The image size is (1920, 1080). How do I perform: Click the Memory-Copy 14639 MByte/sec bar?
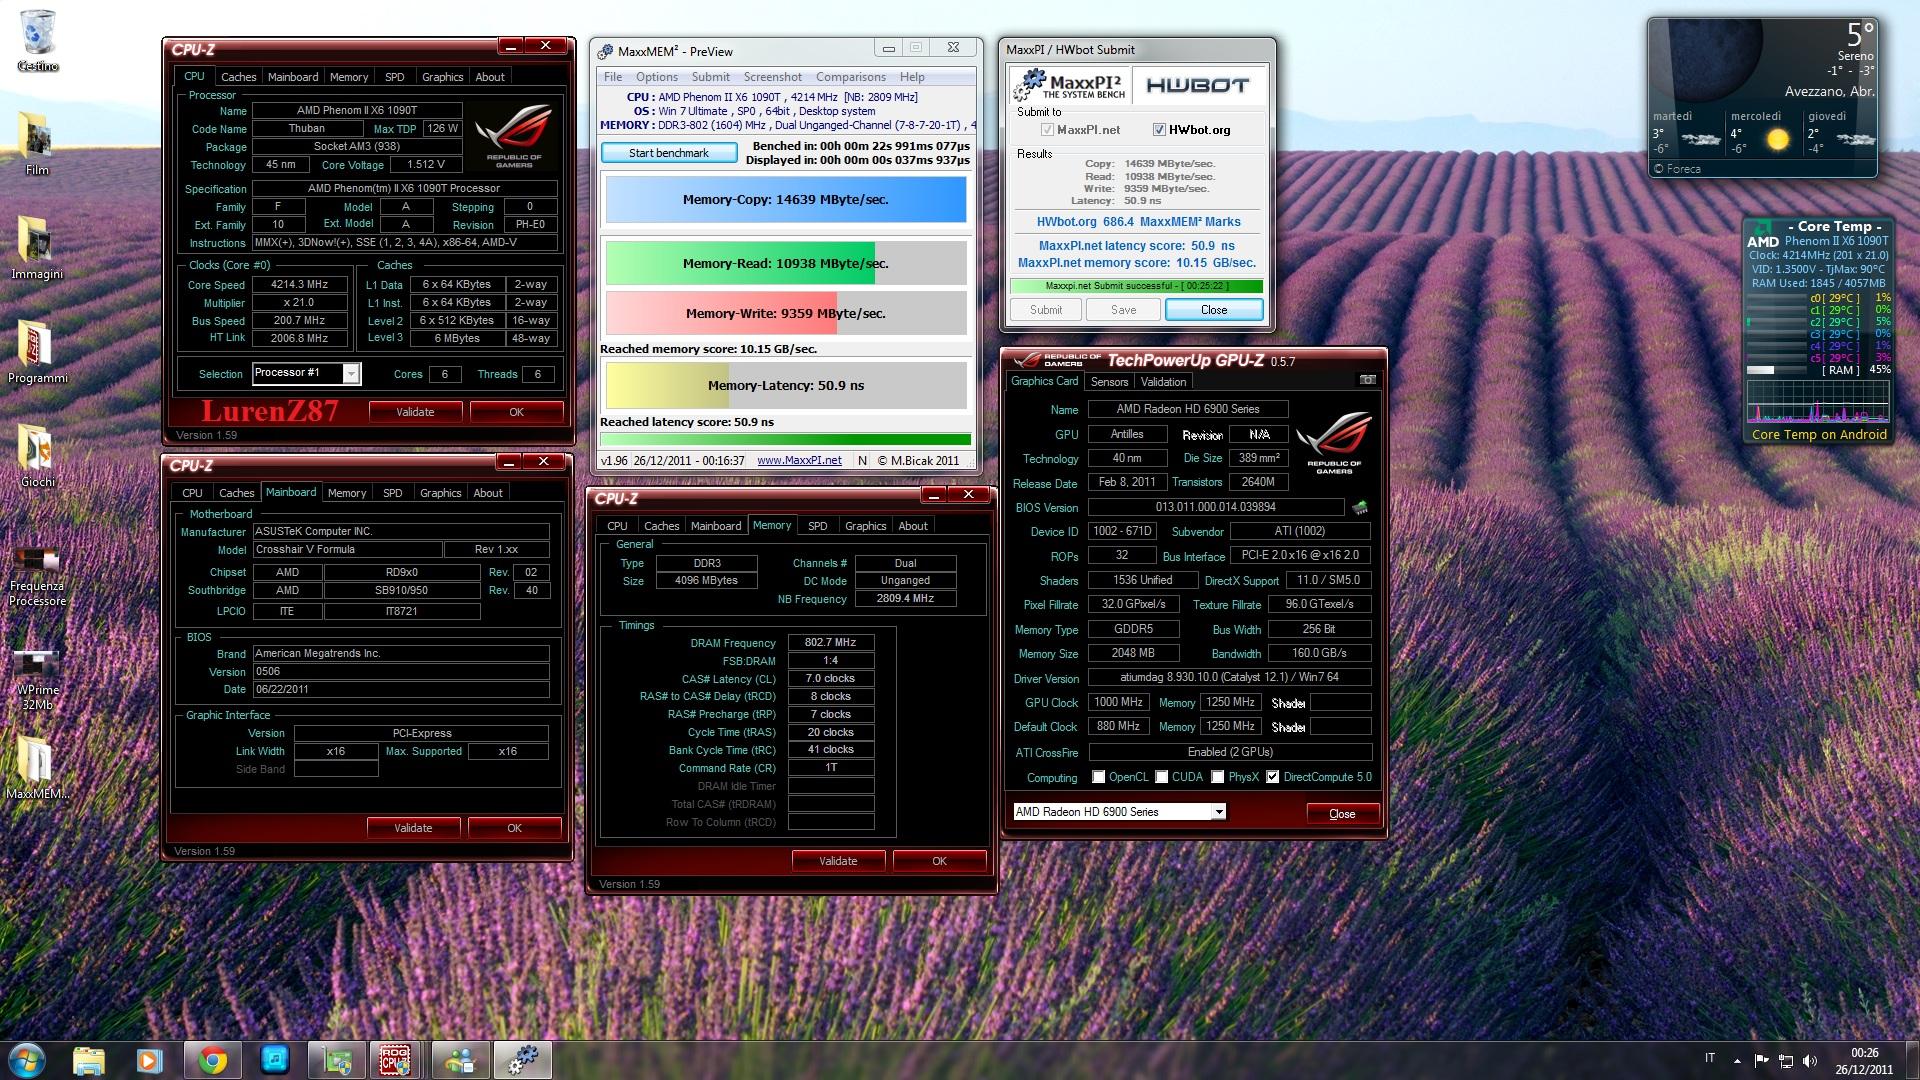(x=786, y=200)
